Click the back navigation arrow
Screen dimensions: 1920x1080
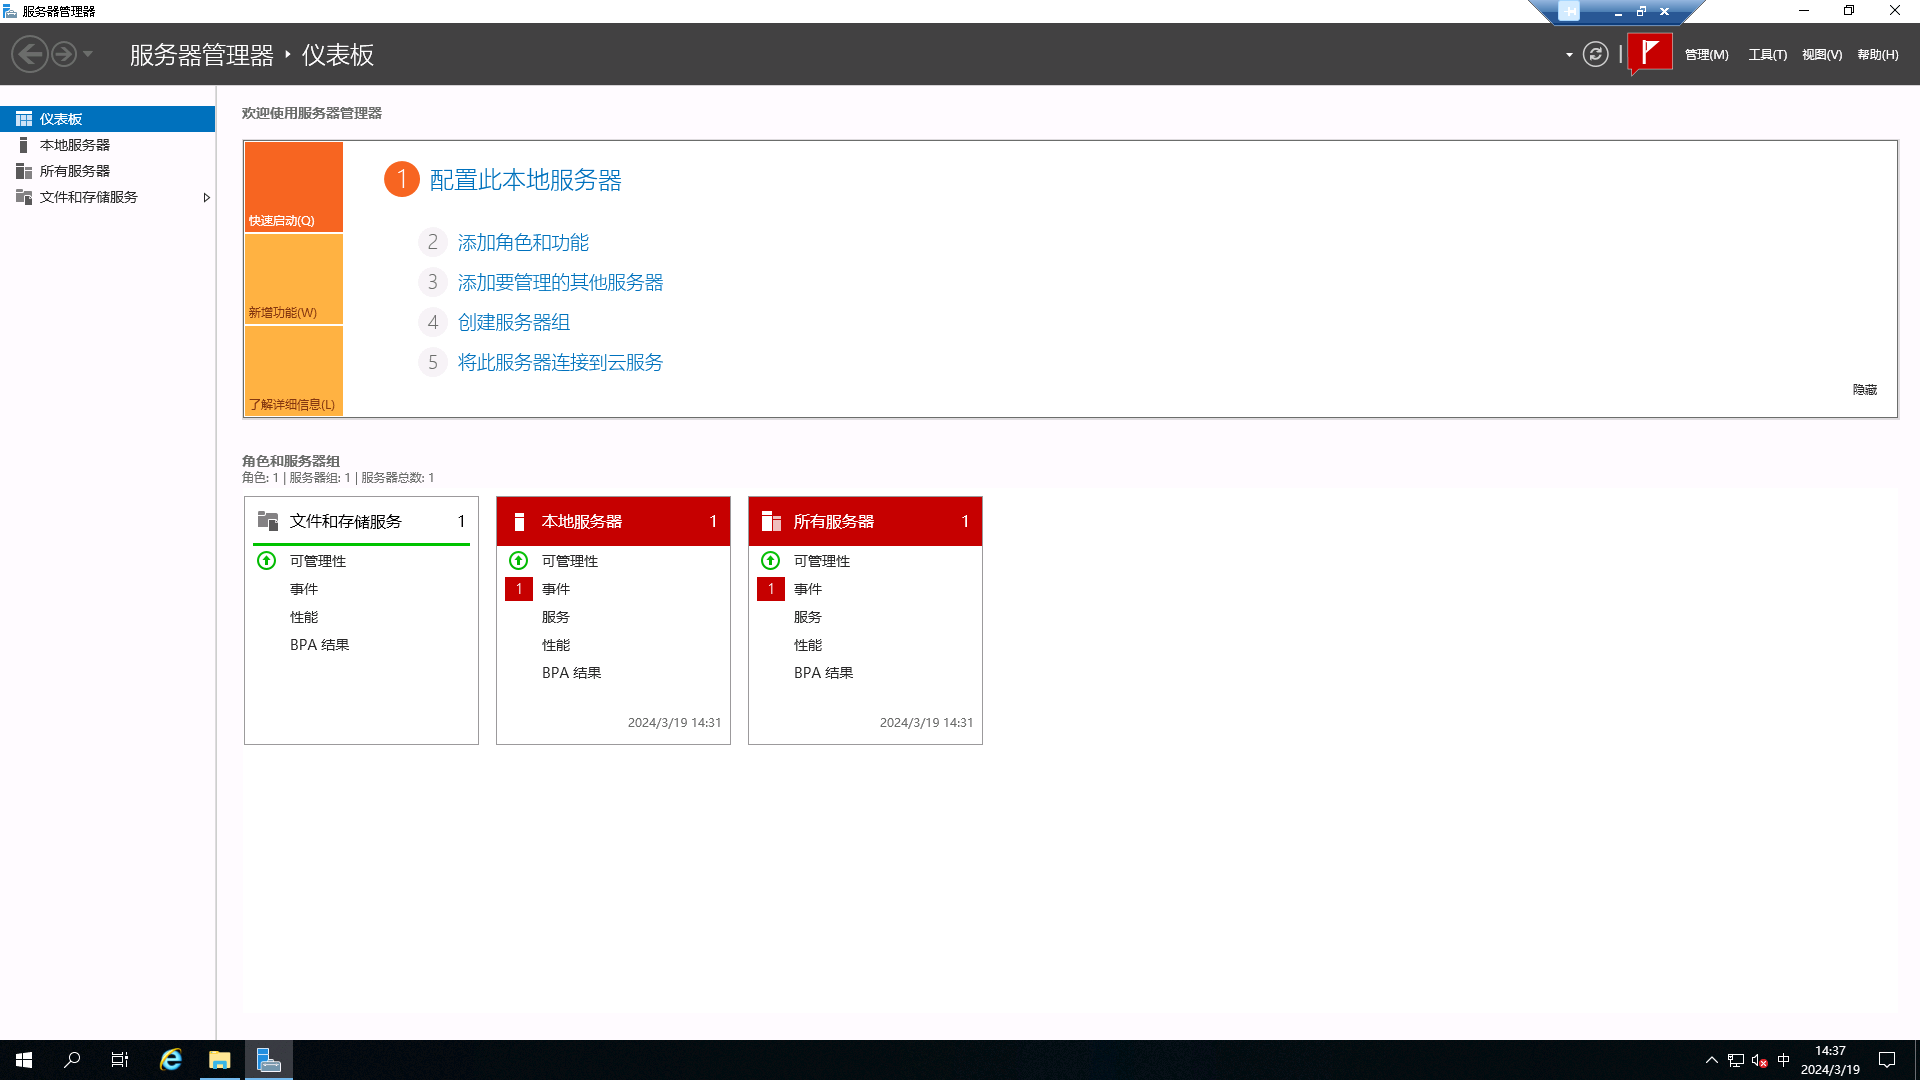30,53
